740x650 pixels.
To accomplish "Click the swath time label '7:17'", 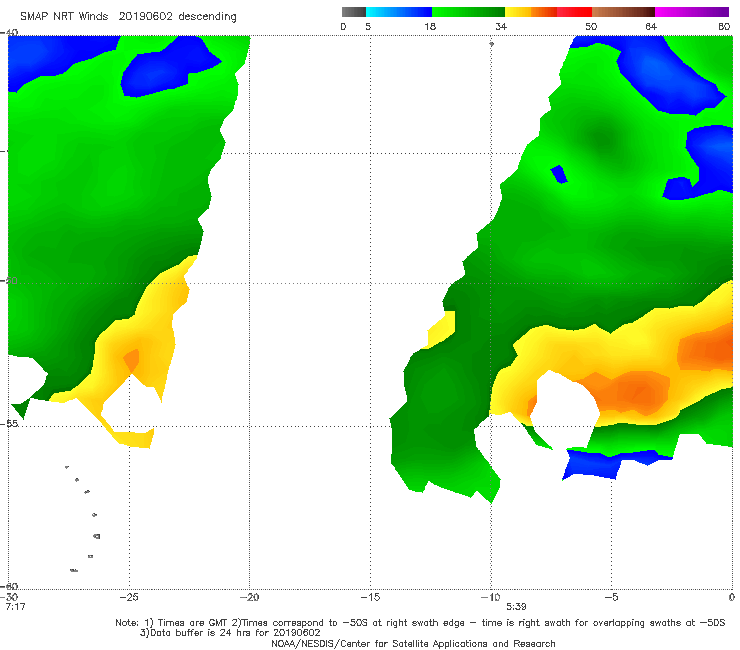I will [x=16, y=607].
